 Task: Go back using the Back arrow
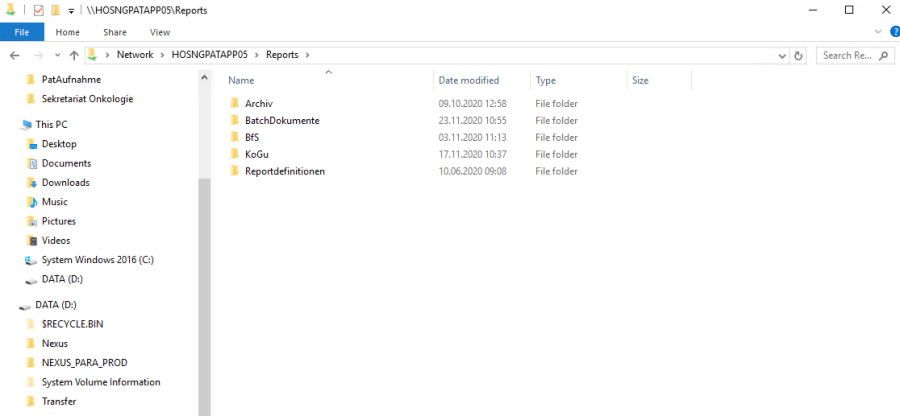15,55
